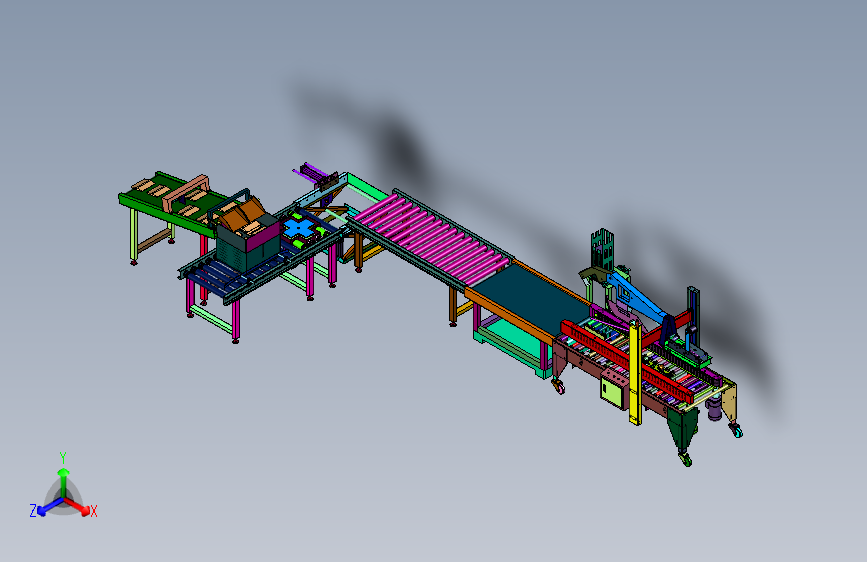Viewport: 867px width, 562px height.
Task: Select the dark green crate on the rollers
Action: [249, 244]
